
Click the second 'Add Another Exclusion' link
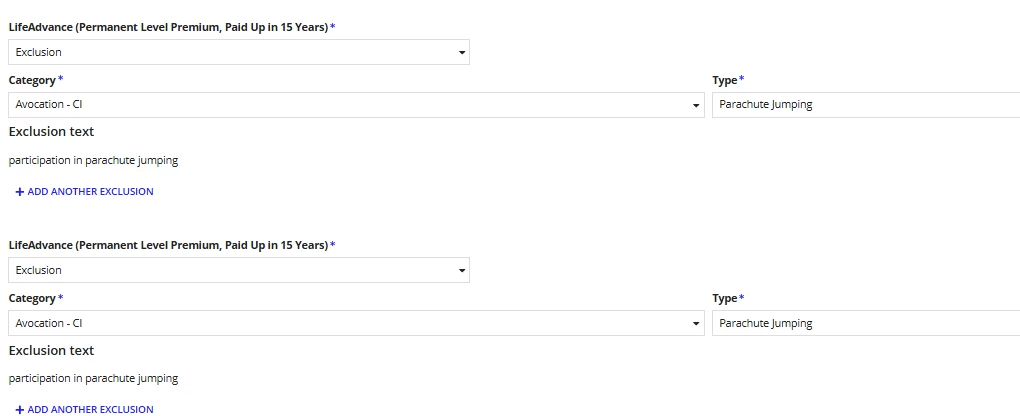pyautogui.click(x=85, y=409)
